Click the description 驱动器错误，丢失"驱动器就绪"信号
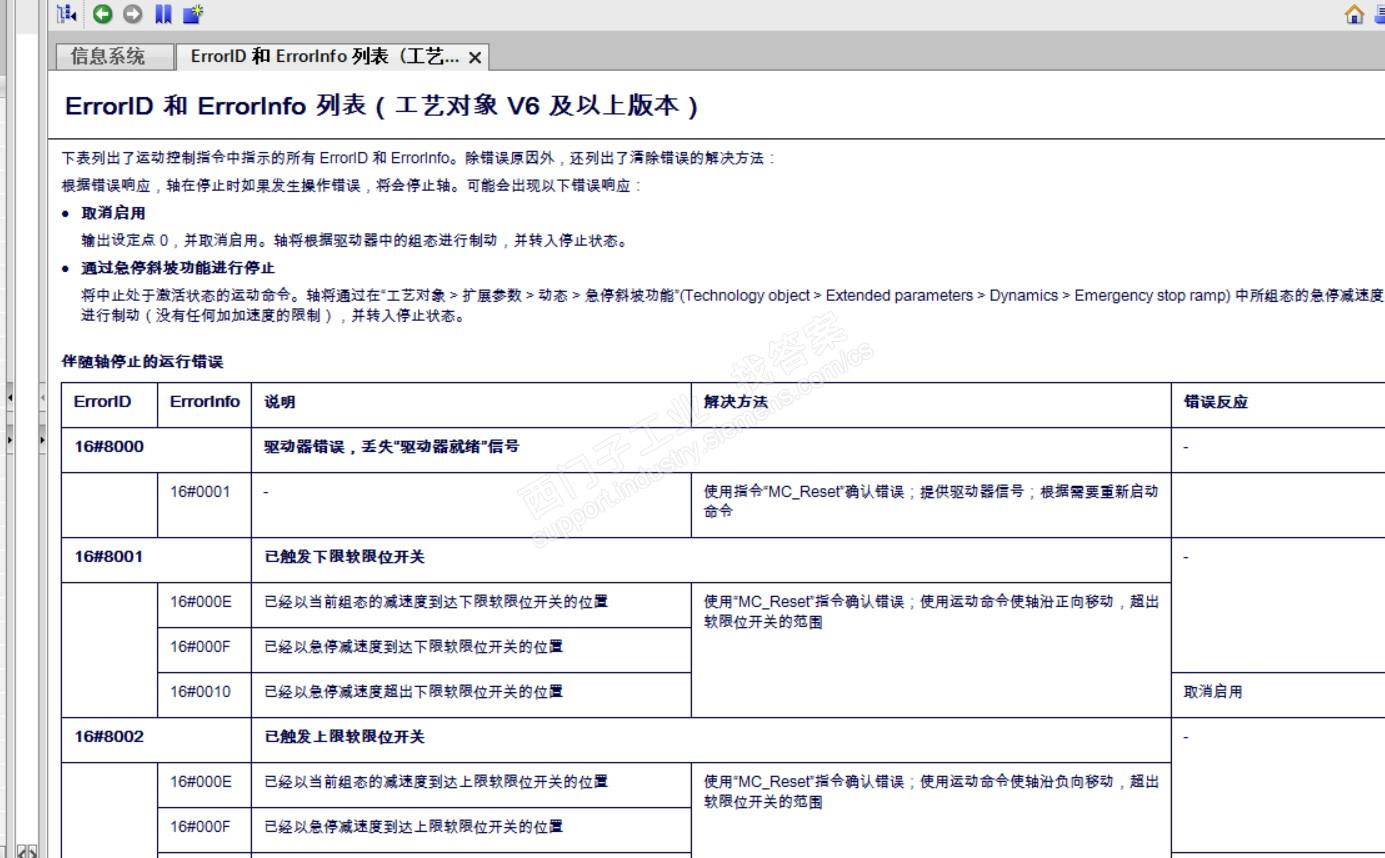 point(391,447)
